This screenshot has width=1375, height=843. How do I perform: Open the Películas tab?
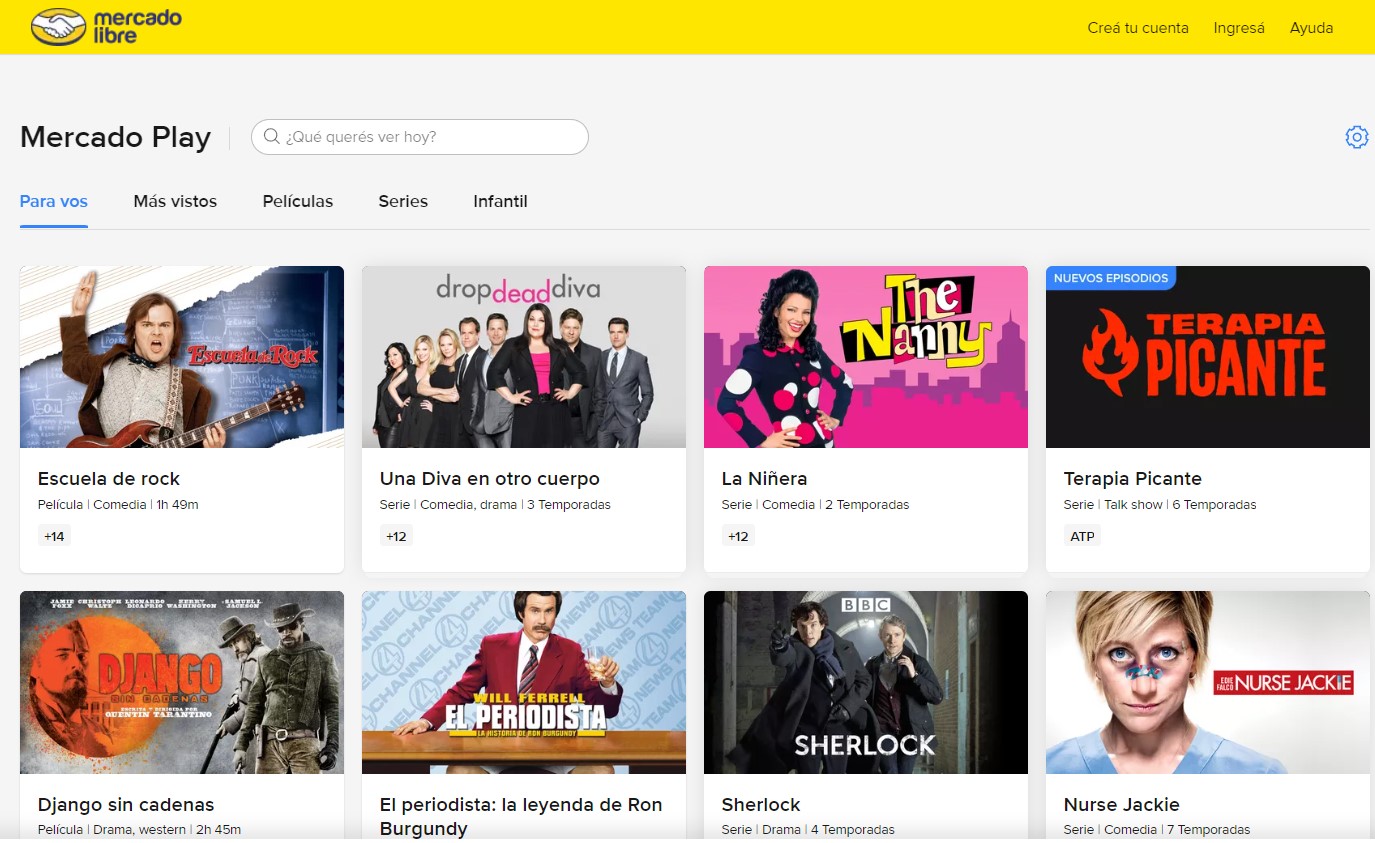coord(298,201)
